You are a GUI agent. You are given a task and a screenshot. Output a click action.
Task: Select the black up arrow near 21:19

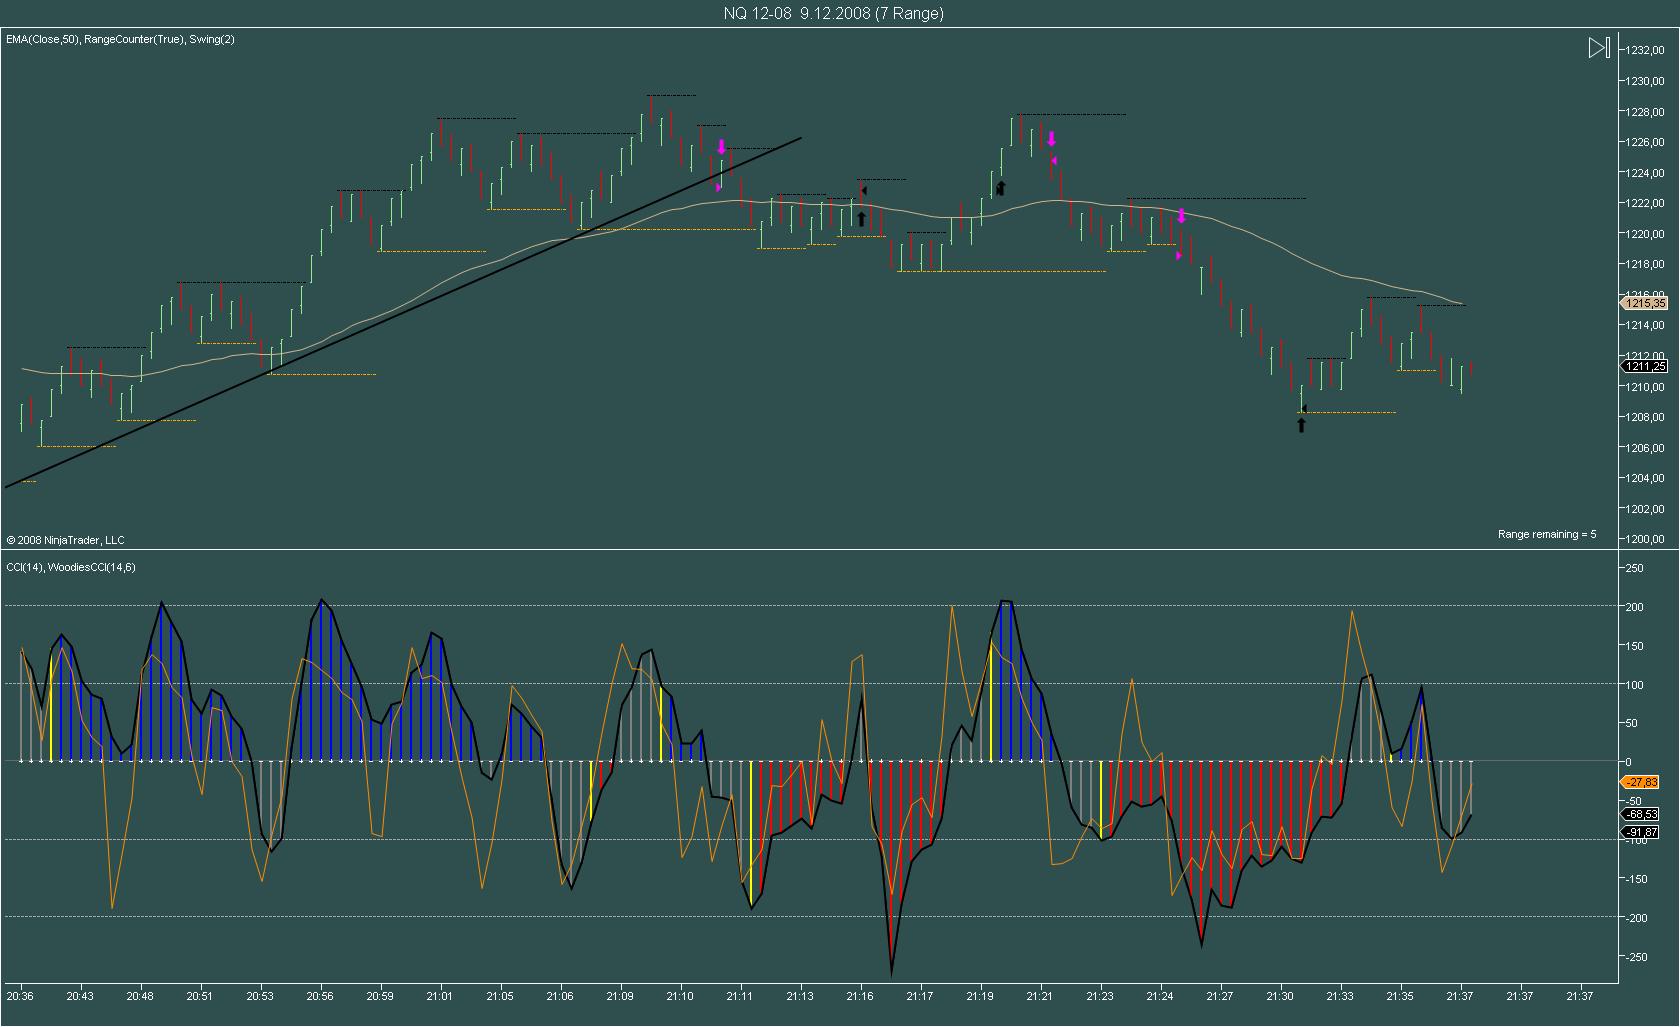1000,187
